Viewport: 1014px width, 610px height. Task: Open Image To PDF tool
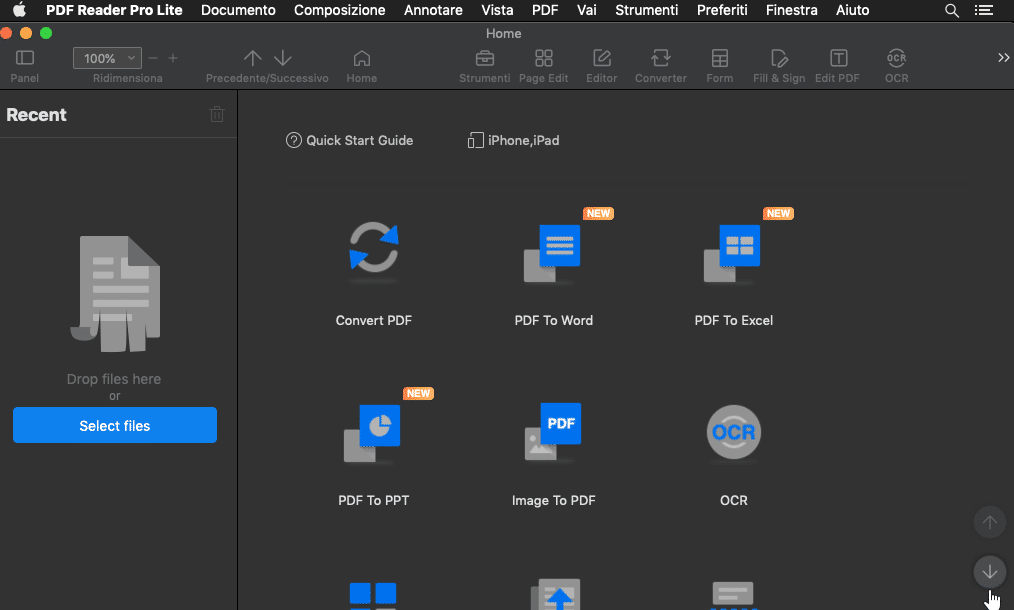pyautogui.click(x=553, y=432)
